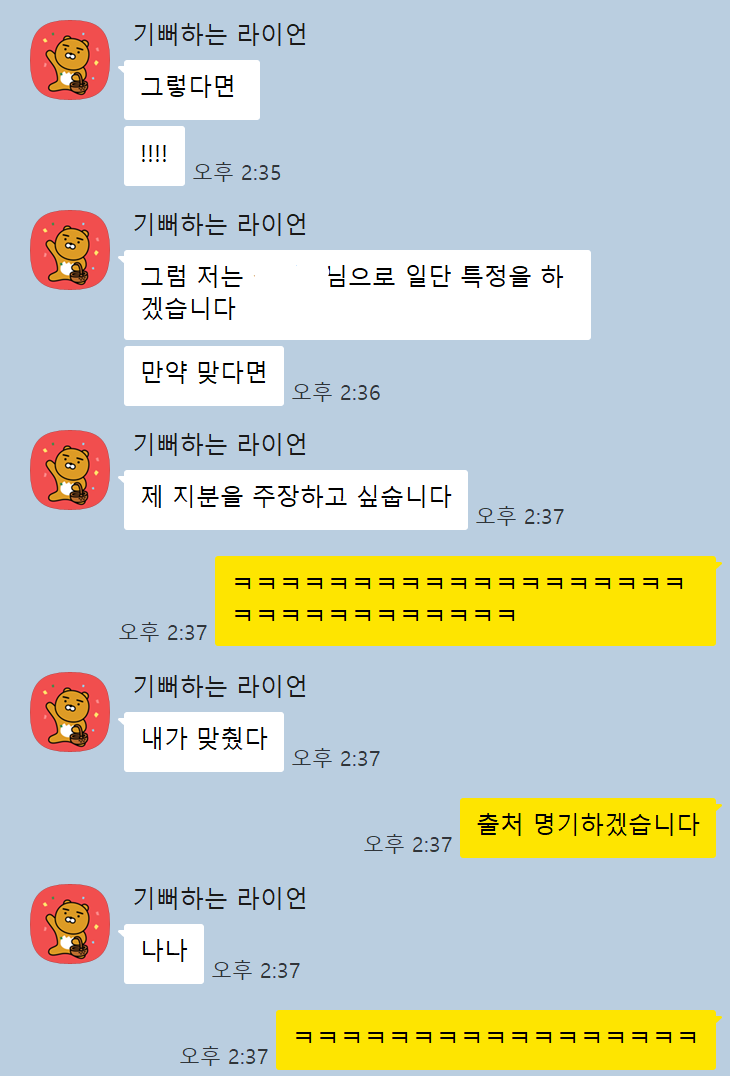Click the !!!! message bubble
The image size is (730, 1076).
tap(154, 156)
